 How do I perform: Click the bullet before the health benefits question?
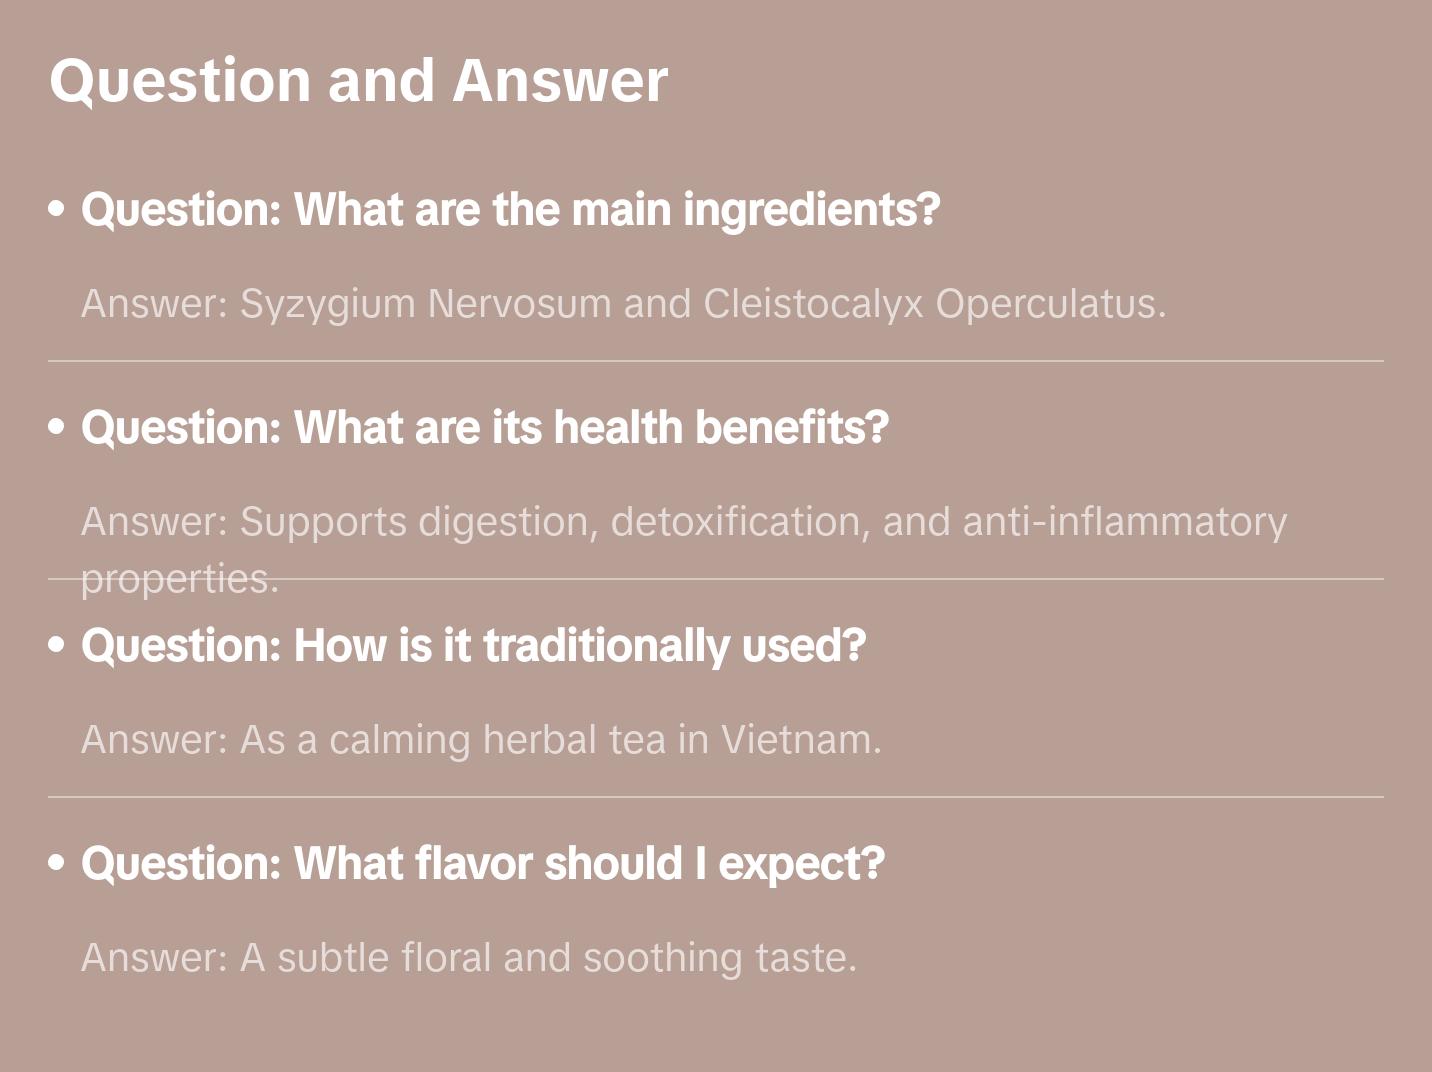coord(57,427)
